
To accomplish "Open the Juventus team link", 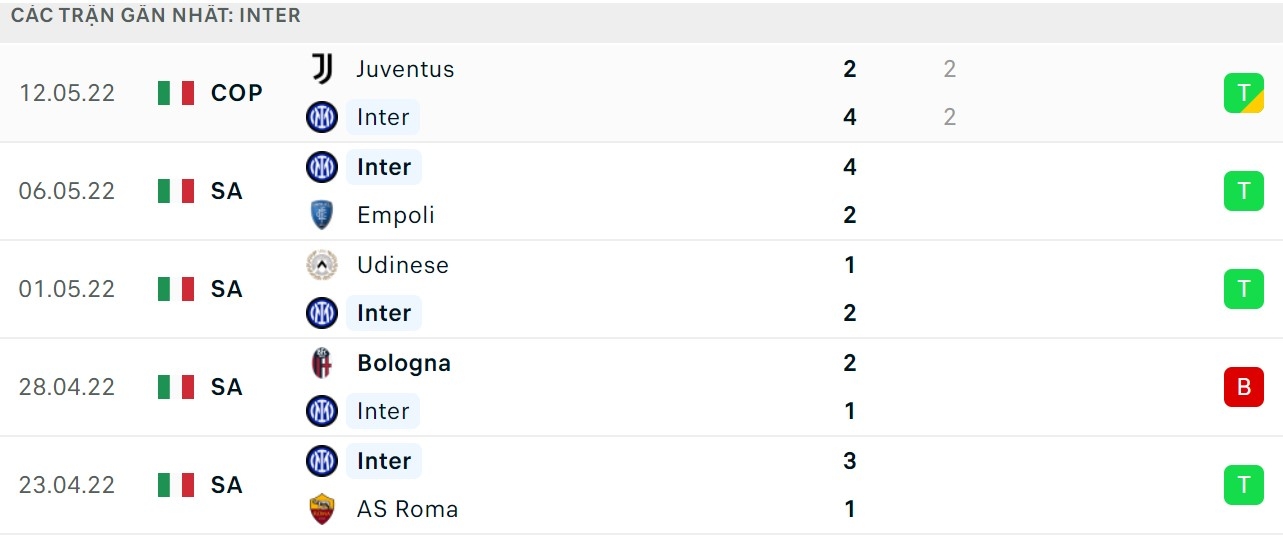I will 405,69.
